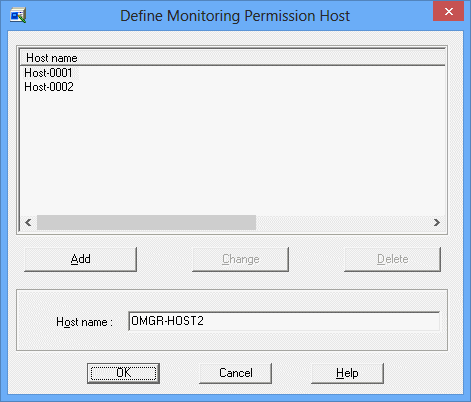Open Help for this dialog

(x=347, y=373)
